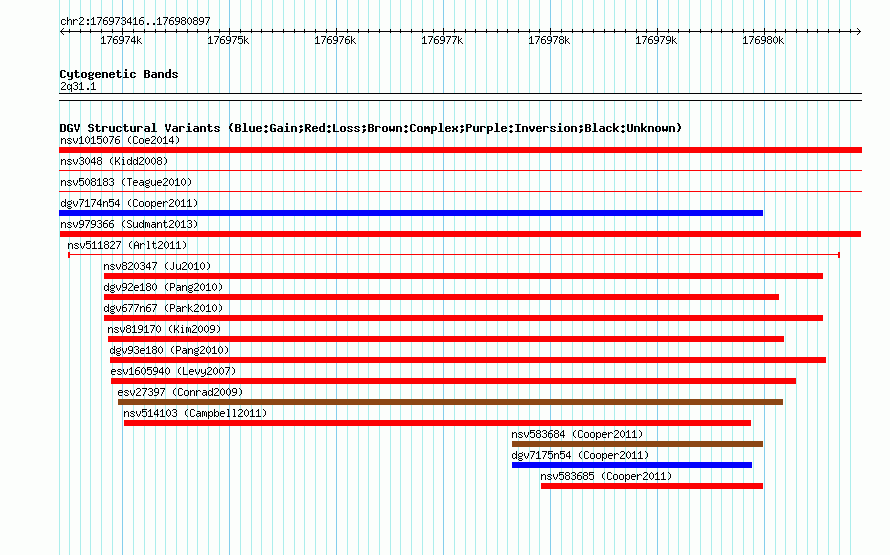890x555 pixels.
Task: Open the dgv92e180 (Pang2010) label
Action: [x=163, y=287]
